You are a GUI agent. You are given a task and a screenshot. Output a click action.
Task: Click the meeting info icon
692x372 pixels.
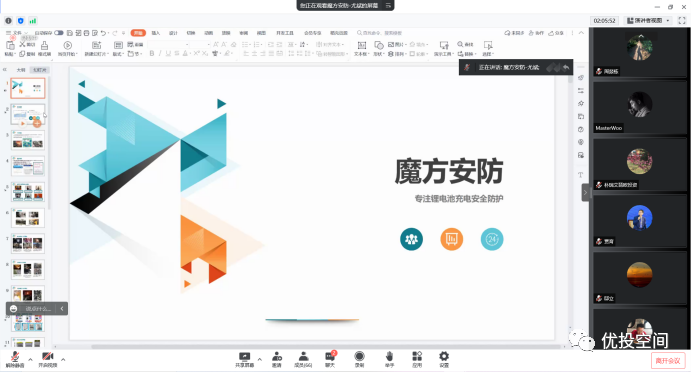pyautogui.click(x=8, y=21)
